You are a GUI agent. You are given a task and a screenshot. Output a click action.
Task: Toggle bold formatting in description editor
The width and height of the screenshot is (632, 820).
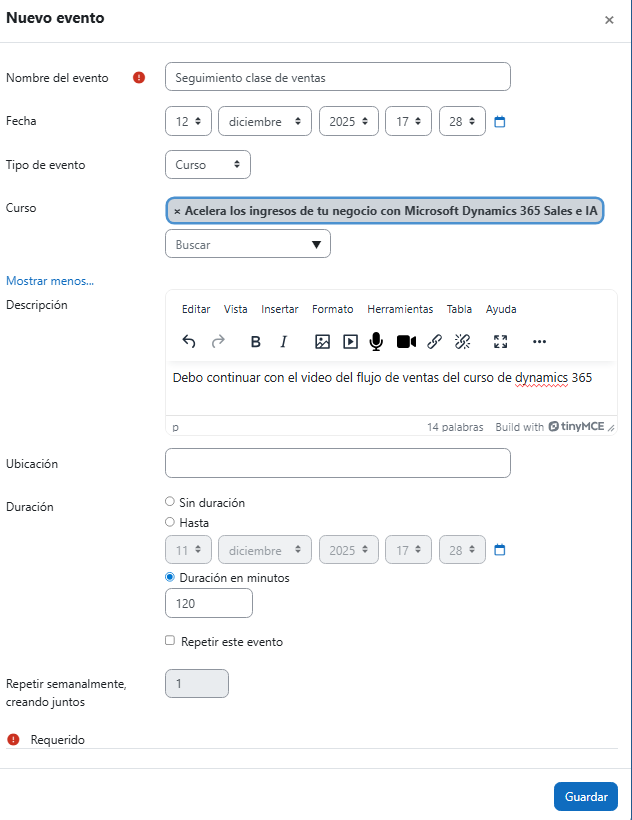pyautogui.click(x=256, y=341)
